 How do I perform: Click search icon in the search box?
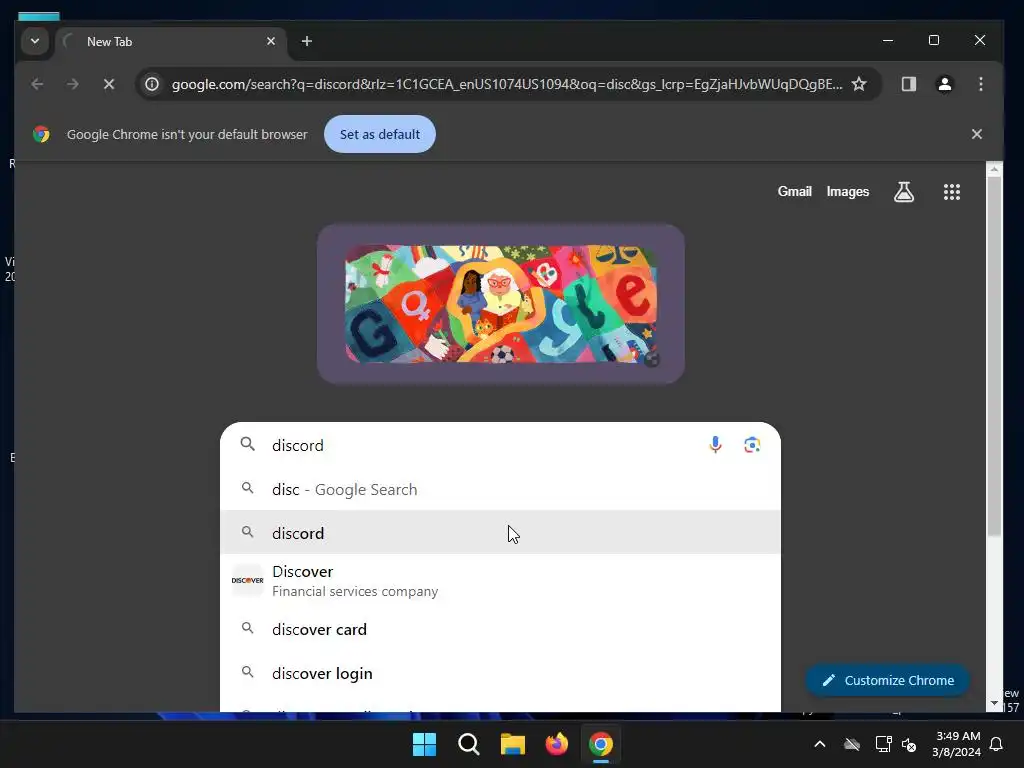[248, 444]
